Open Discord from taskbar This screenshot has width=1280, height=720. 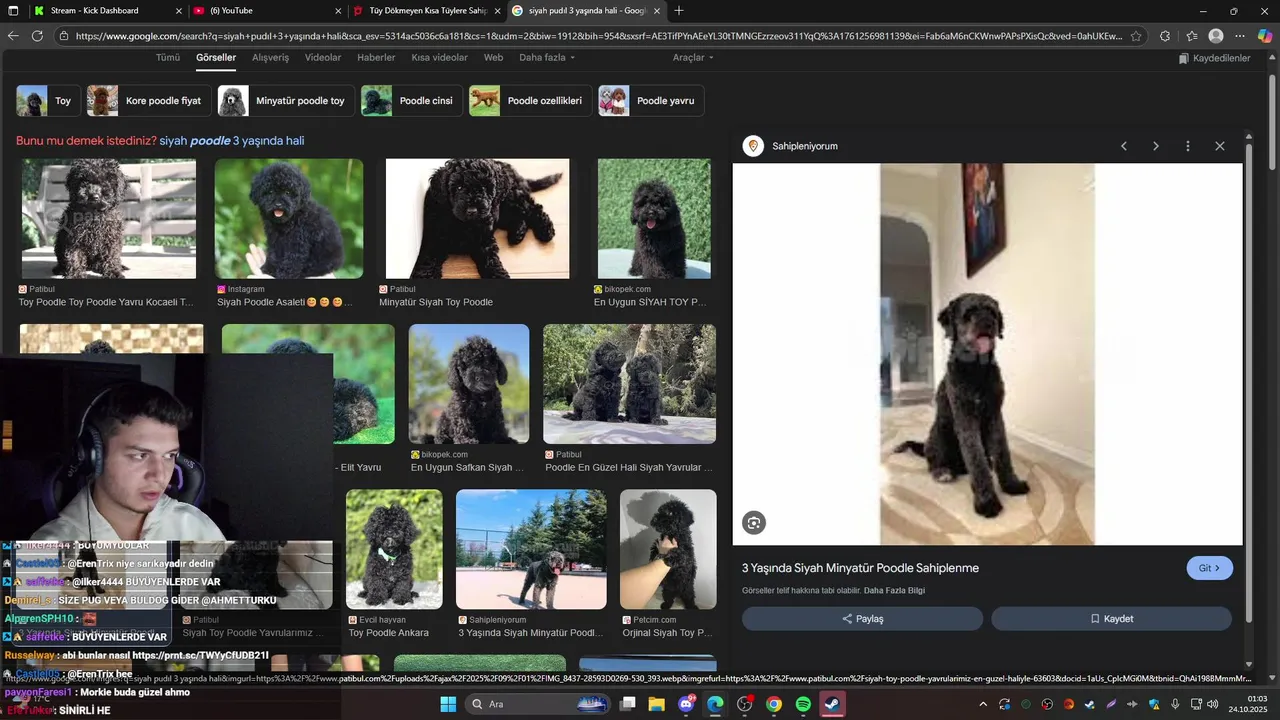click(x=686, y=704)
